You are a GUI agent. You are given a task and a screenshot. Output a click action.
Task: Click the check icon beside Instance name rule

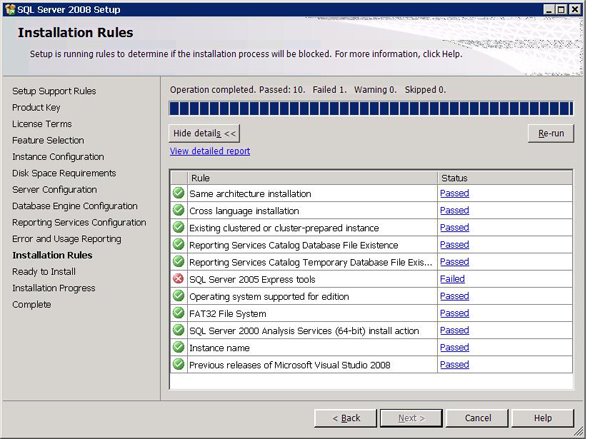pyautogui.click(x=178, y=347)
